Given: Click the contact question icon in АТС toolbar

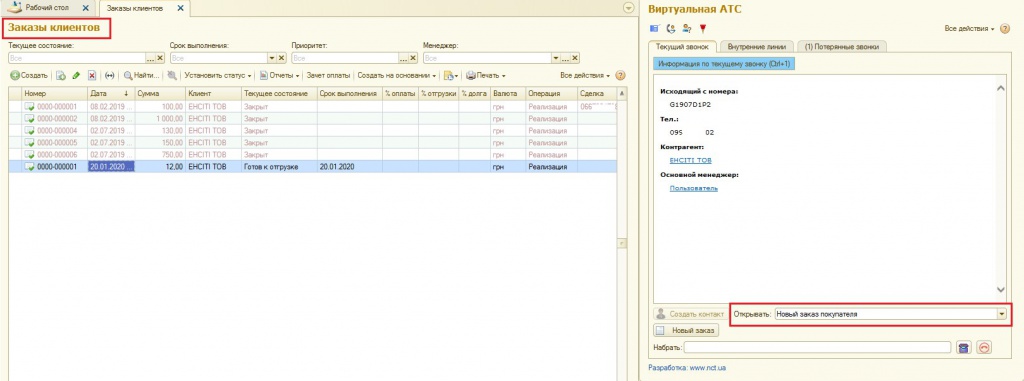Looking at the screenshot, I should tap(687, 28).
